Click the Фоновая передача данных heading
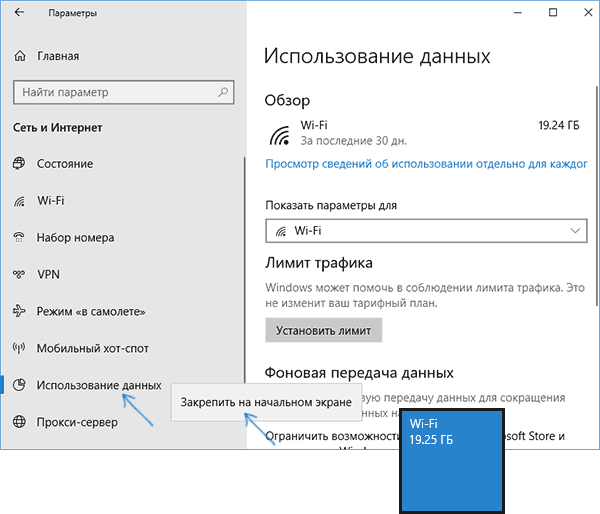 (x=359, y=372)
